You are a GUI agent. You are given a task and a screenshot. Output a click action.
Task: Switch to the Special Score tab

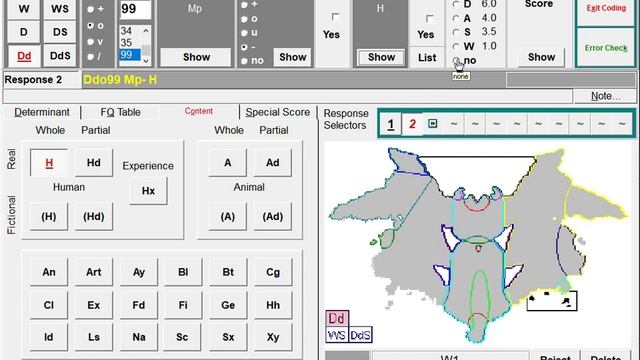(278, 112)
